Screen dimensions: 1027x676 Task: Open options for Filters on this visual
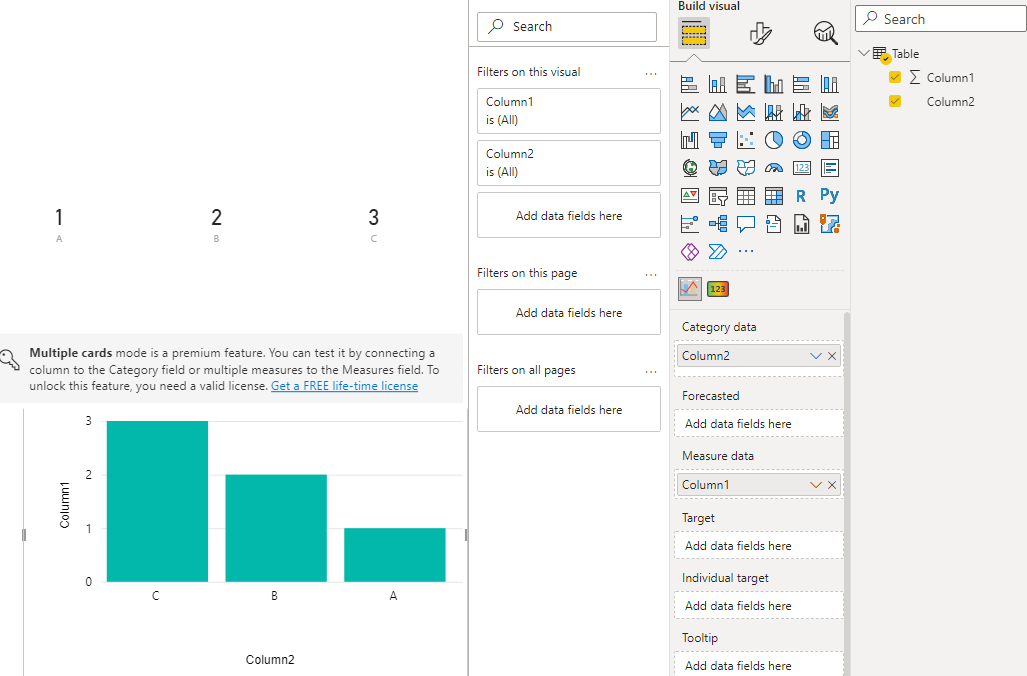(x=650, y=74)
